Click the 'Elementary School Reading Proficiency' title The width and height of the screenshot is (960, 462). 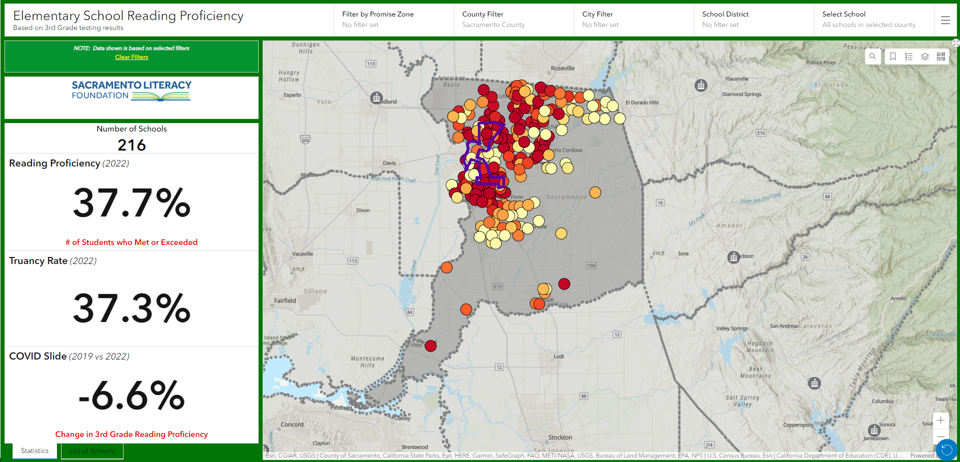pyautogui.click(x=128, y=16)
